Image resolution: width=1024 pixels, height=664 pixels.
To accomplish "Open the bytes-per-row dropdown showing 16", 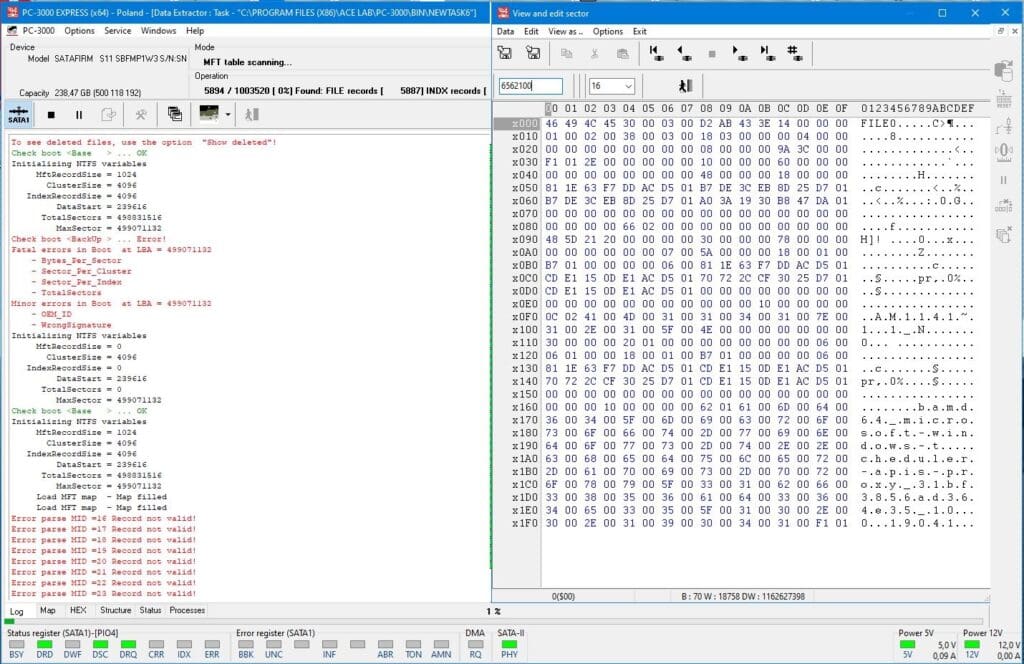I will pos(611,86).
